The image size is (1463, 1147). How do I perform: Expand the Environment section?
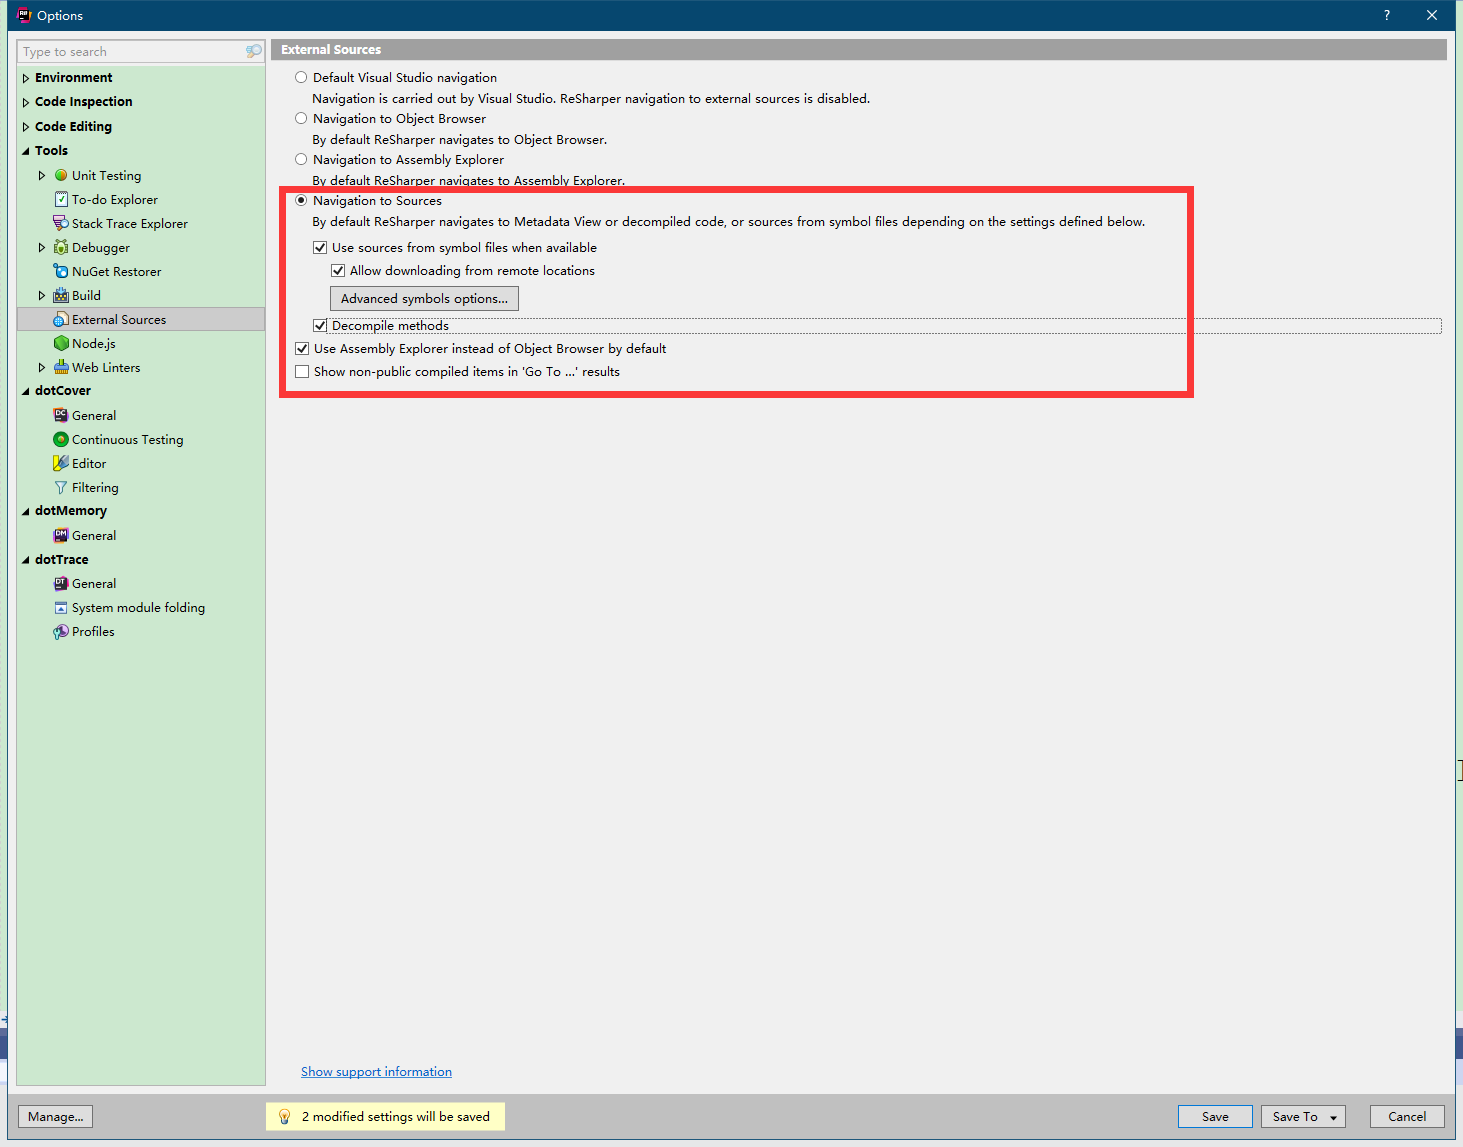[26, 78]
